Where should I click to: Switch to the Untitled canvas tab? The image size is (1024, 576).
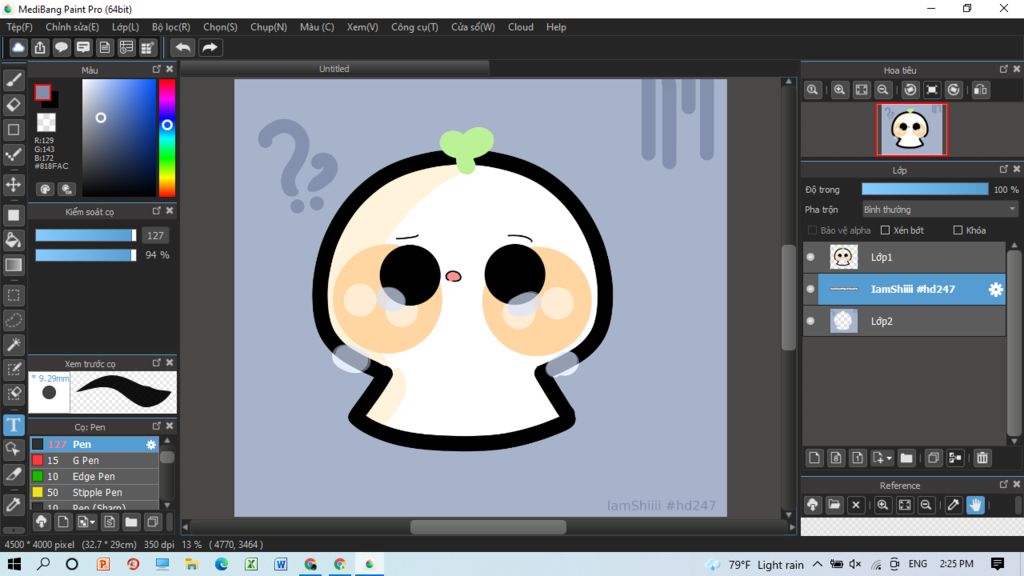point(334,69)
